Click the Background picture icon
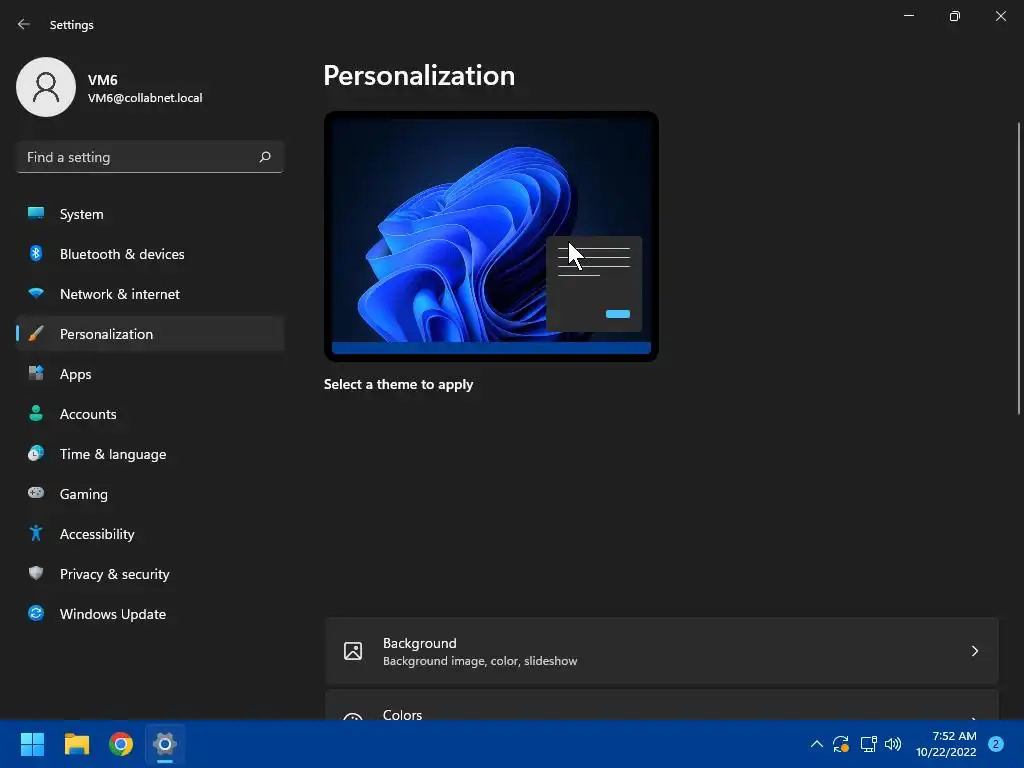 pos(353,651)
